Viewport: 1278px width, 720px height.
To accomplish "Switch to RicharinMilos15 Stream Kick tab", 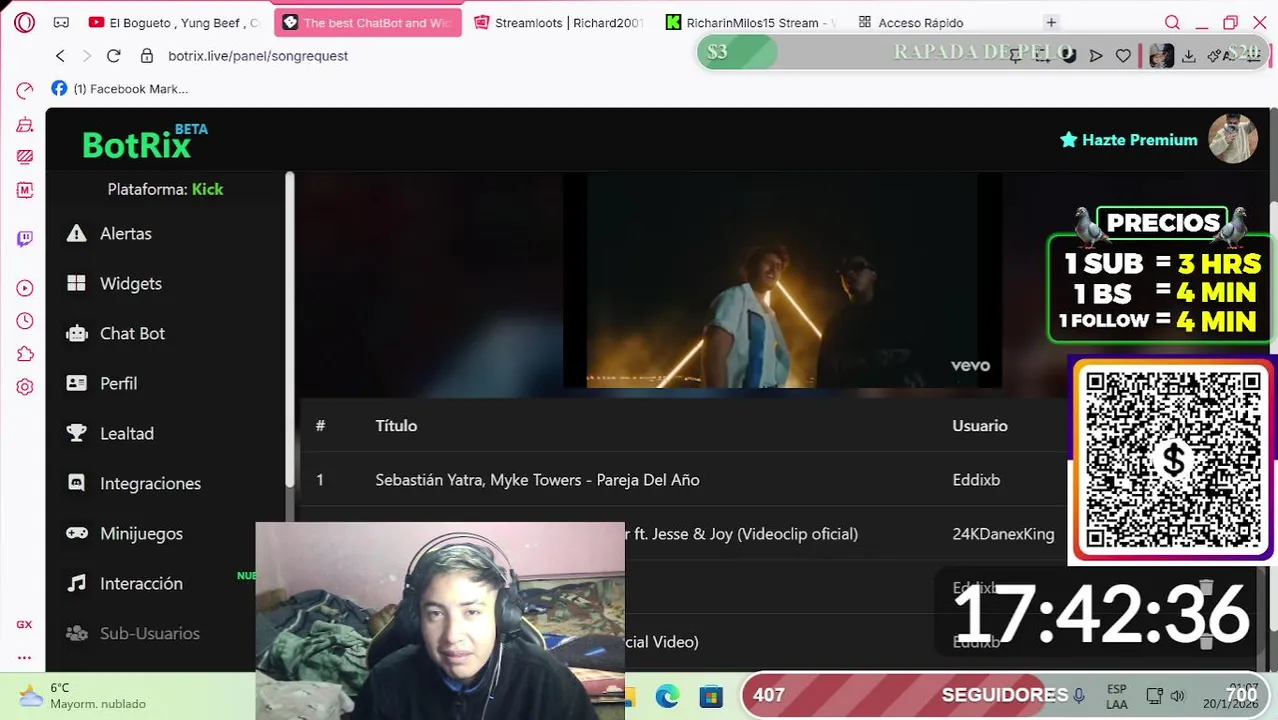I will point(751,22).
